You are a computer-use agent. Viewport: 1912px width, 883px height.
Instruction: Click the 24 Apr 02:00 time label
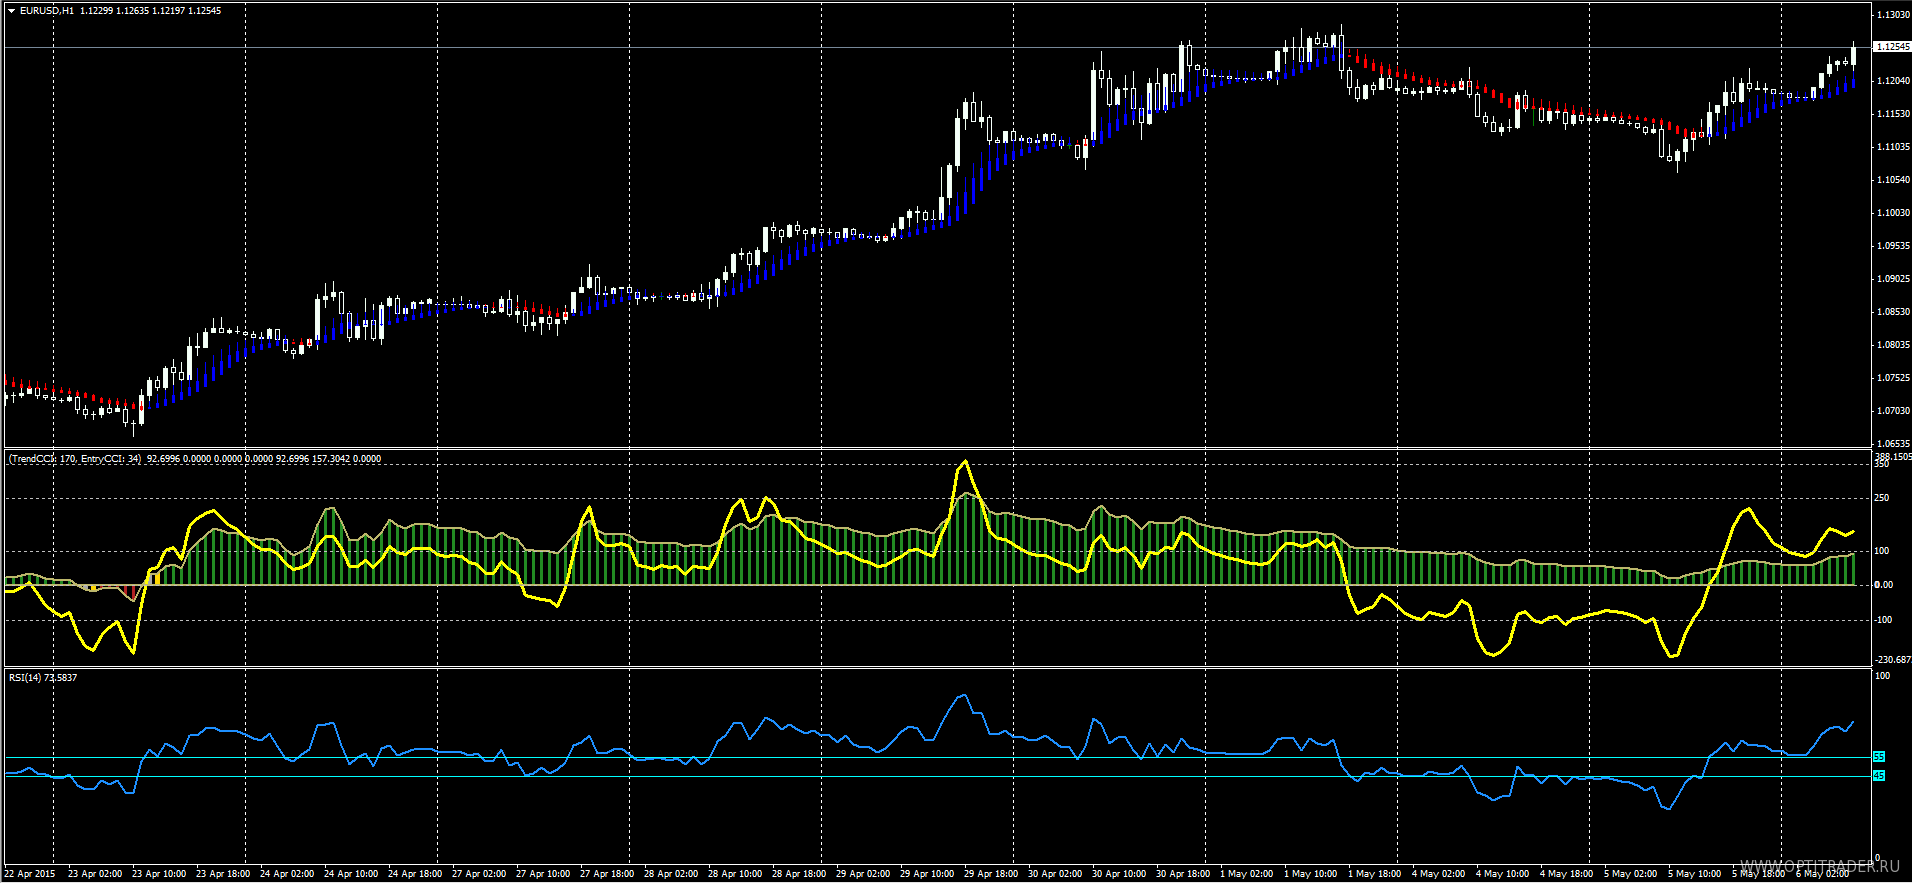[287, 874]
